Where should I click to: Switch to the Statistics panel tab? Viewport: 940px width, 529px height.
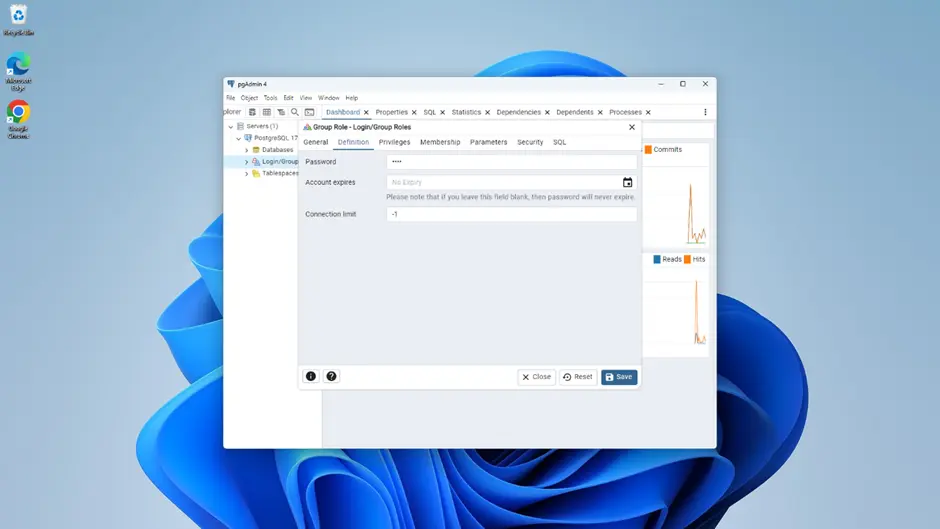[x=466, y=112]
